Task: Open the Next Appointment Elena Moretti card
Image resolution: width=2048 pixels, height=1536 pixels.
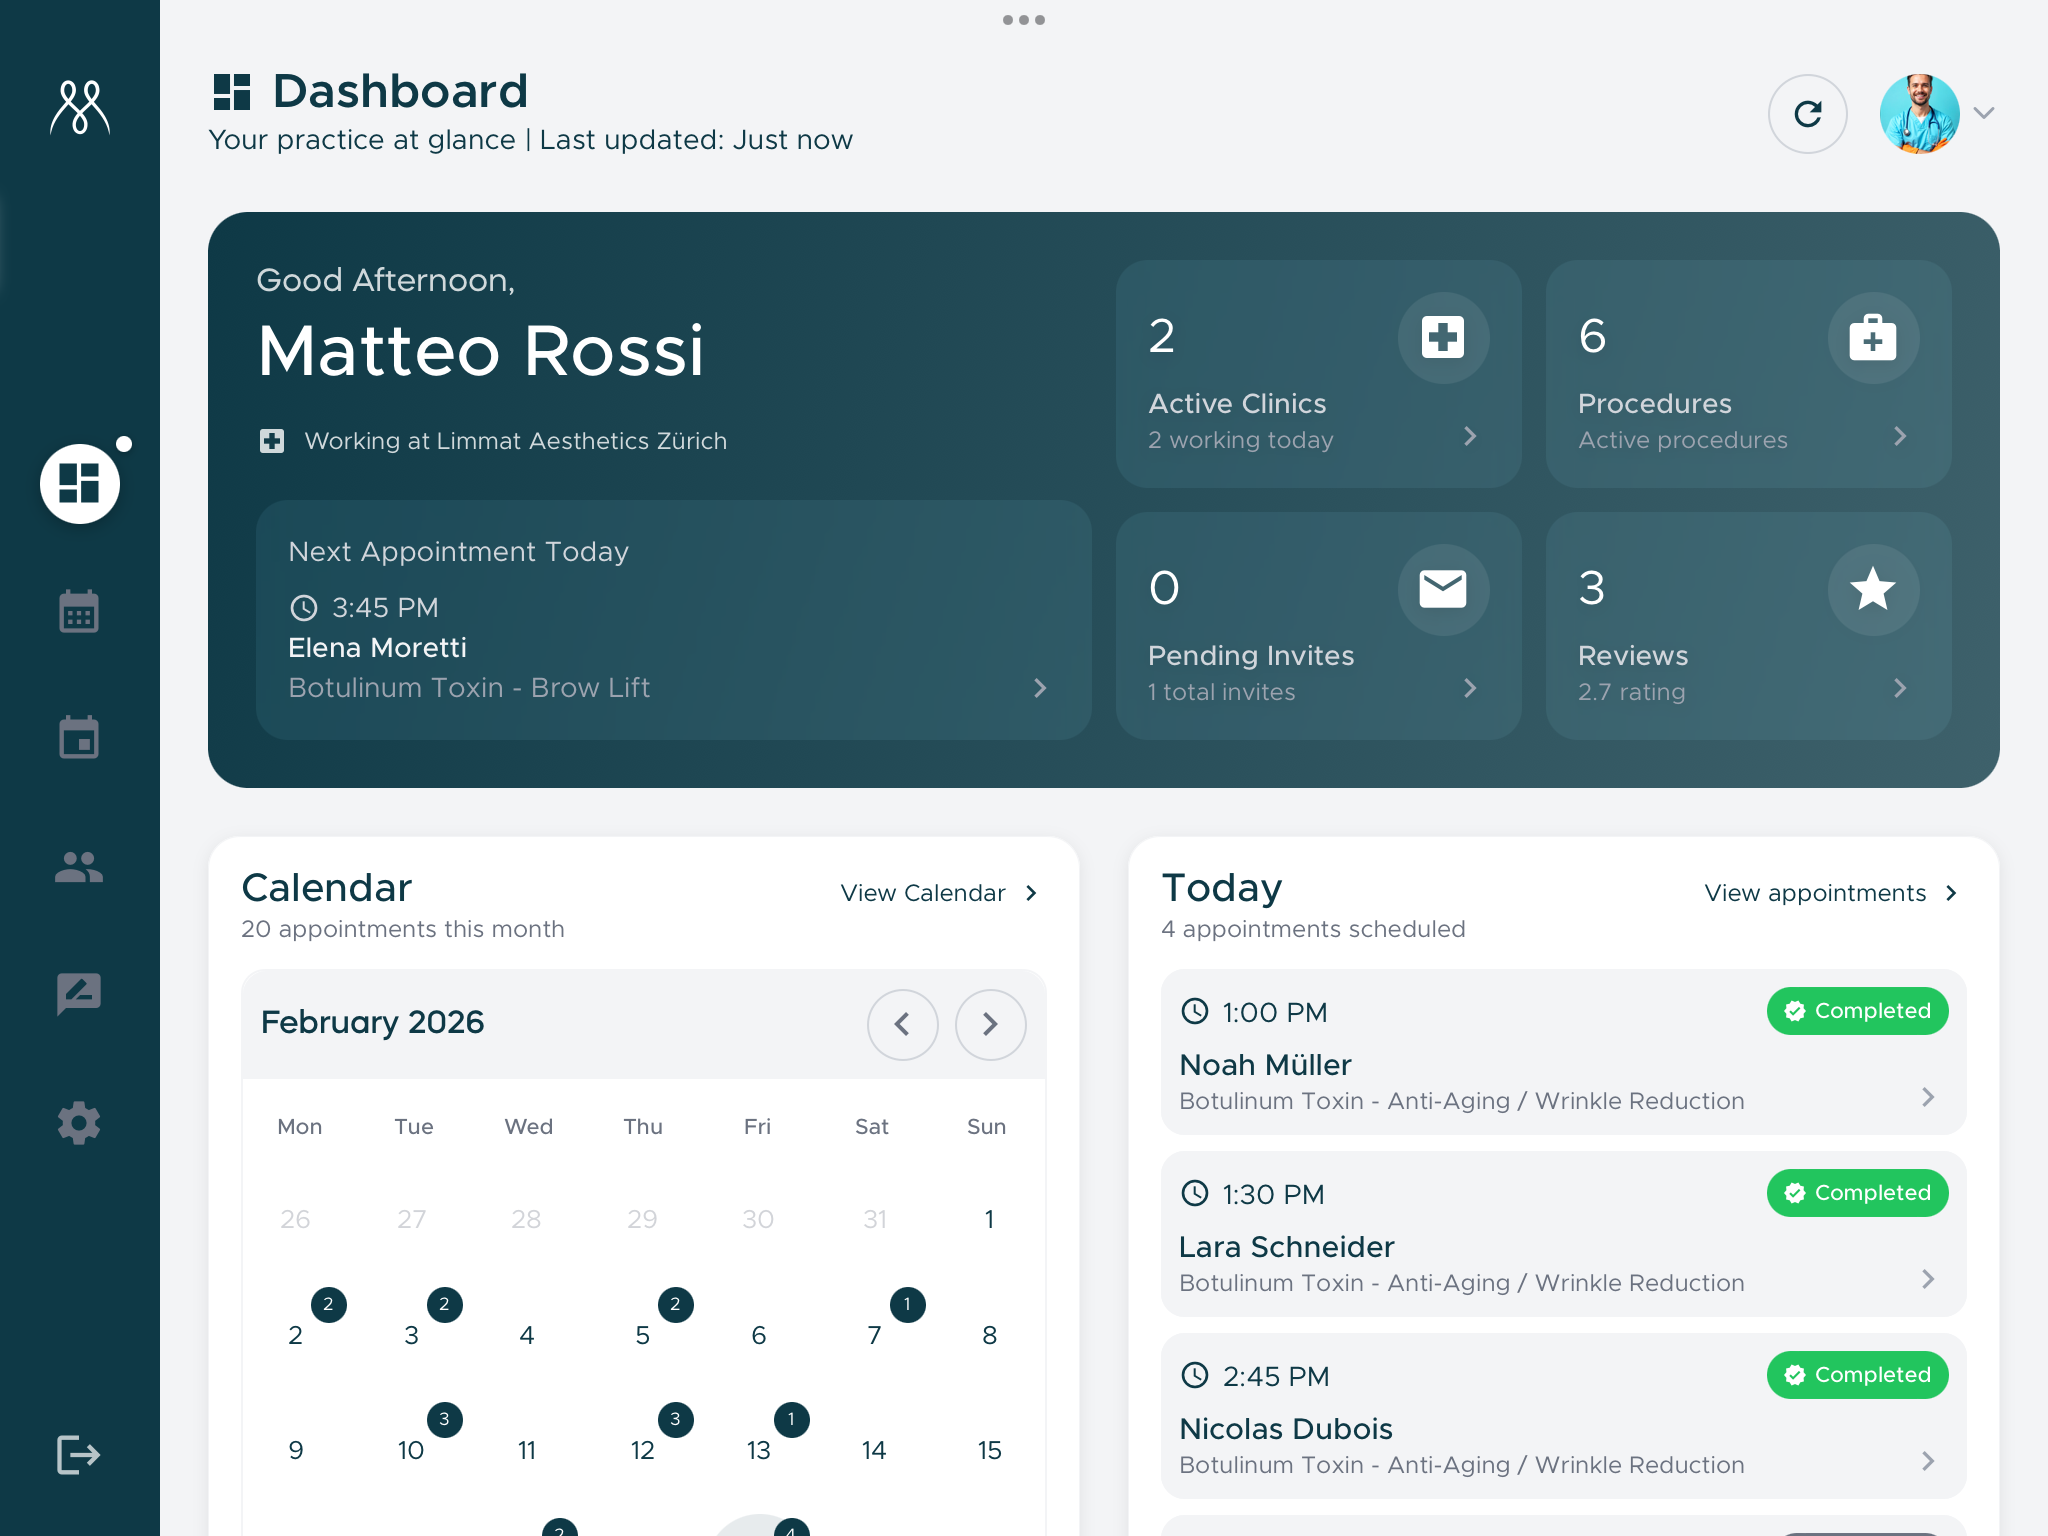Action: (672, 620)
